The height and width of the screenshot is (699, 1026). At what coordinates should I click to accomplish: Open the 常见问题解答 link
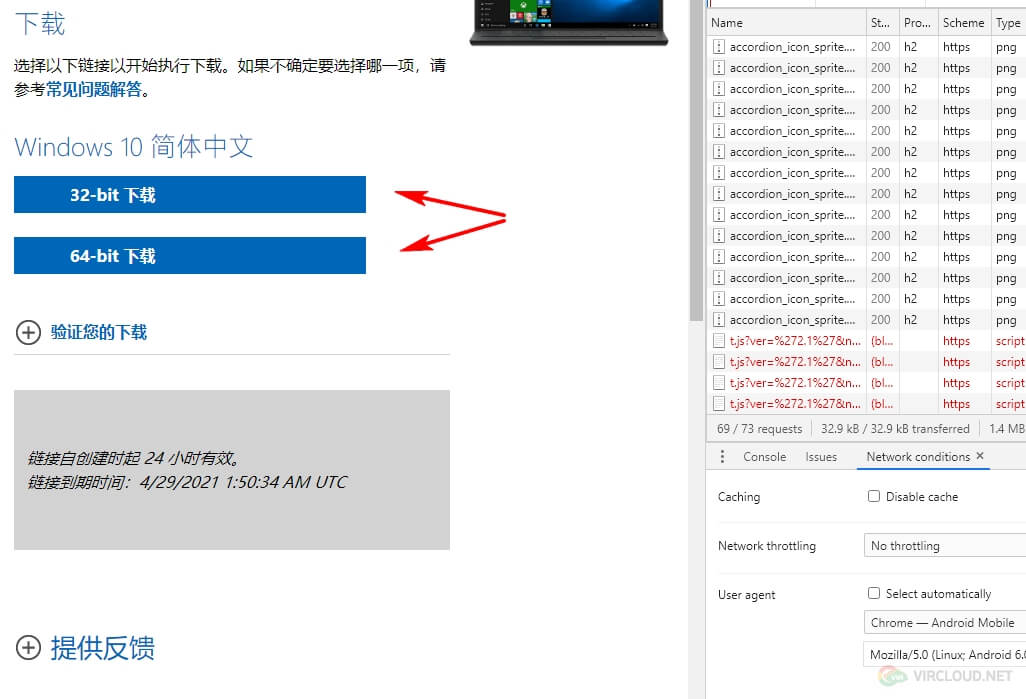[94, 89]
